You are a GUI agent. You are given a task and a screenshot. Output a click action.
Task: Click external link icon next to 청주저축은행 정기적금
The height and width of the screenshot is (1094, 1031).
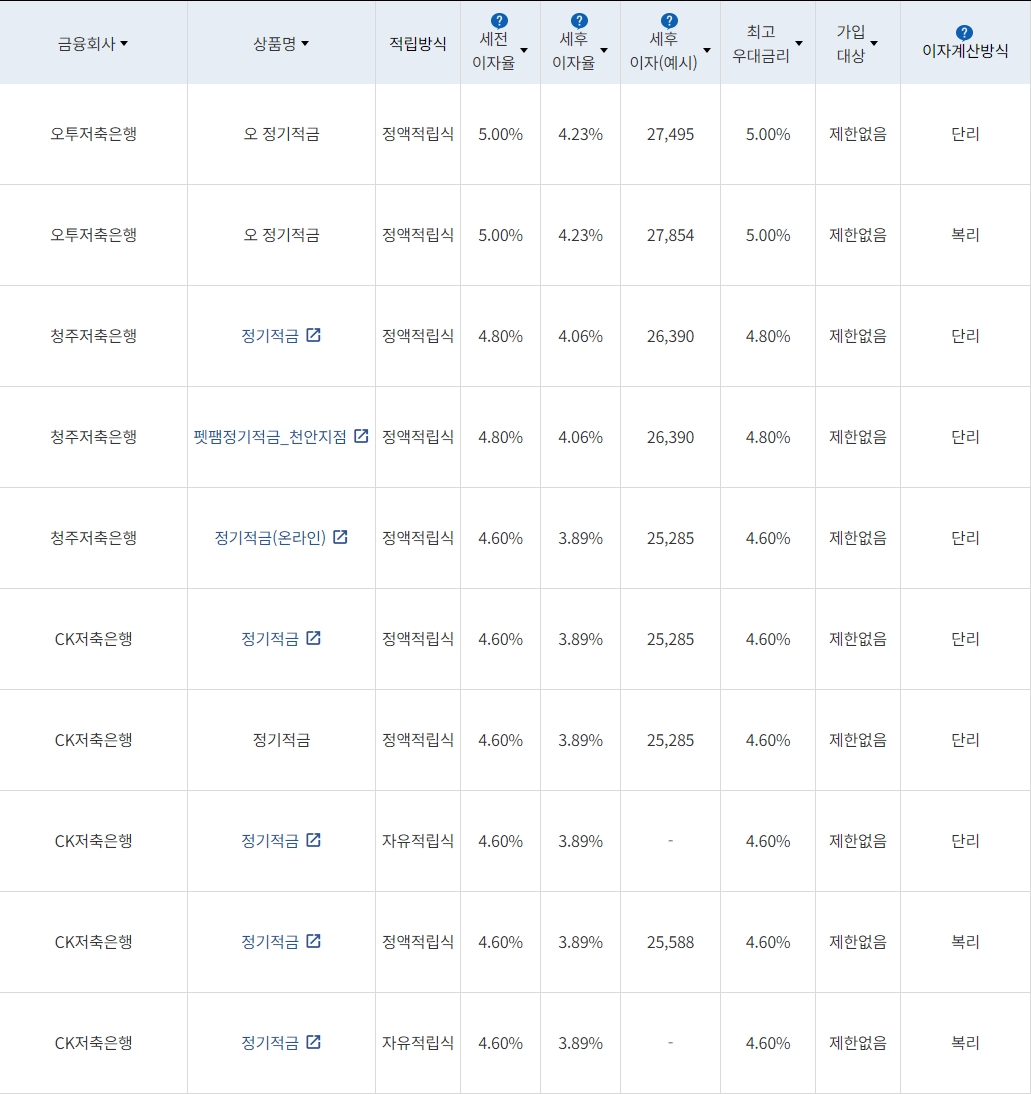tap(315, 334)
